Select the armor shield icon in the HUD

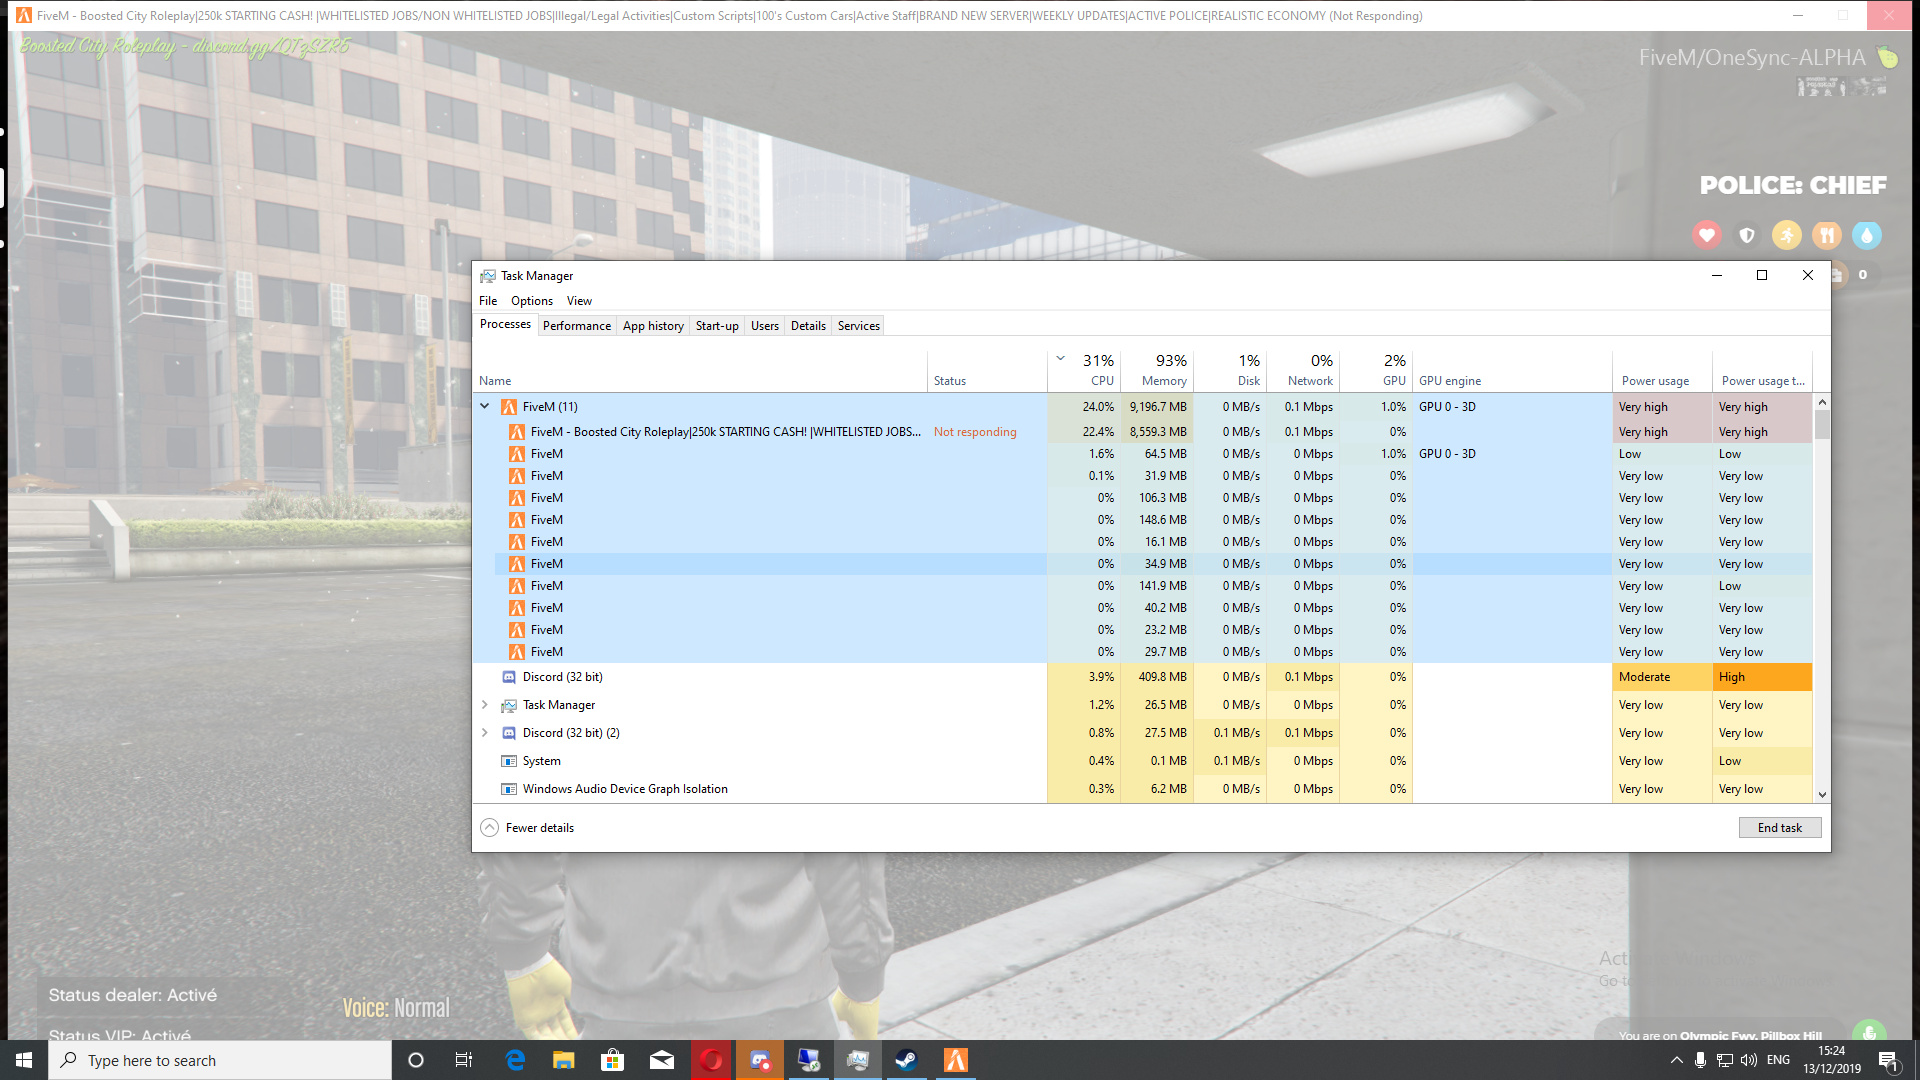point(1746,235)
